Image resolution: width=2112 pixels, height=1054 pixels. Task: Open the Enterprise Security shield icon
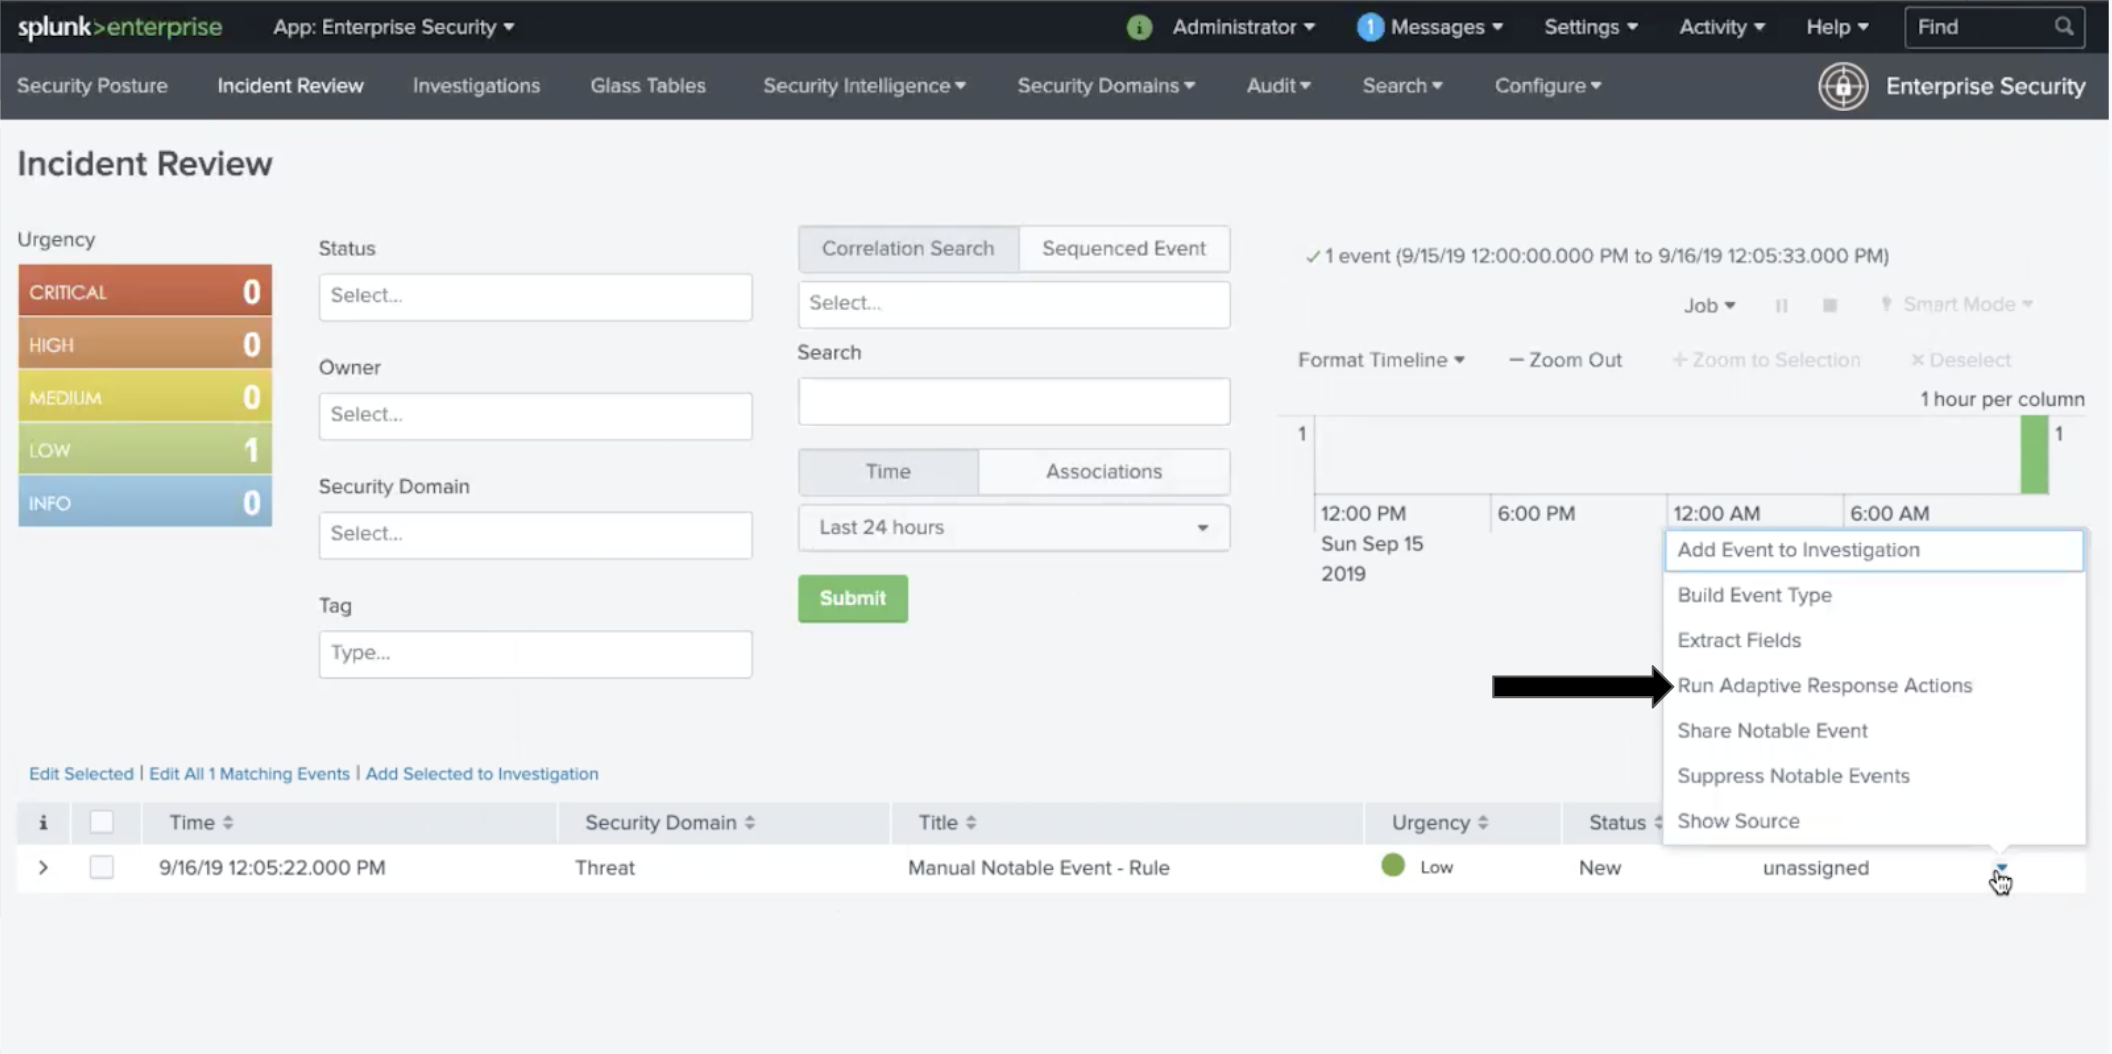pyautogui.click(x=1843, y=86)
